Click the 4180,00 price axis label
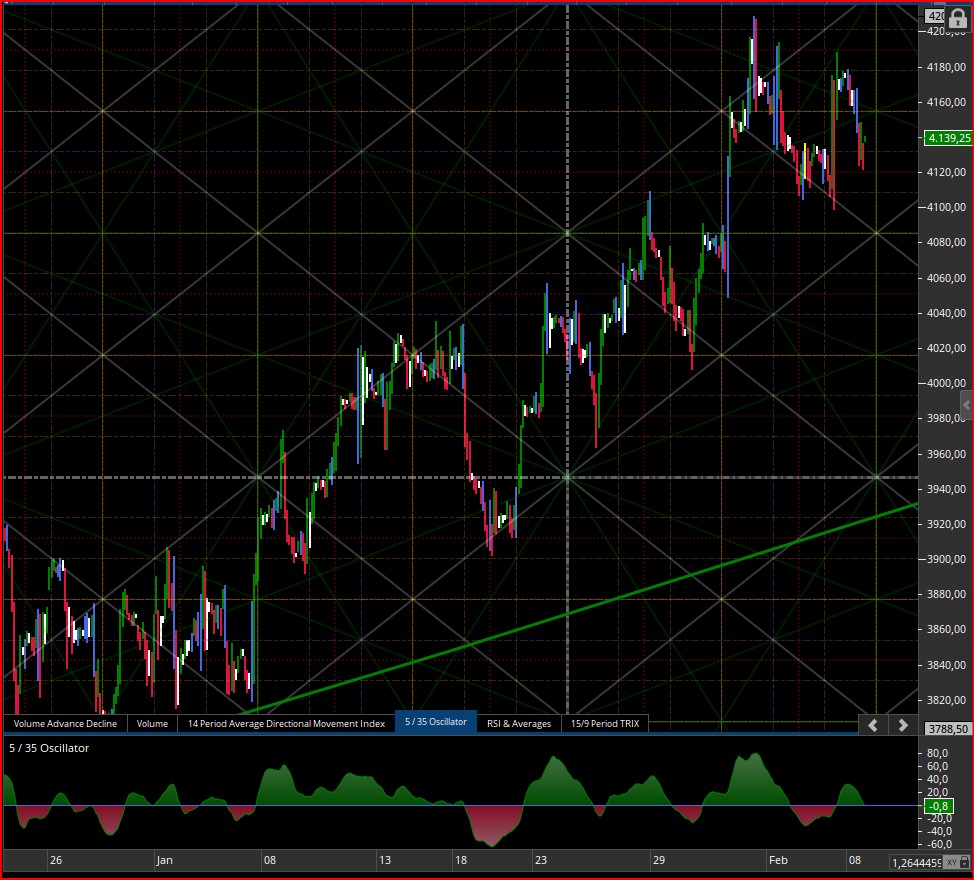 pyautogui.click(x=946, y=67)
